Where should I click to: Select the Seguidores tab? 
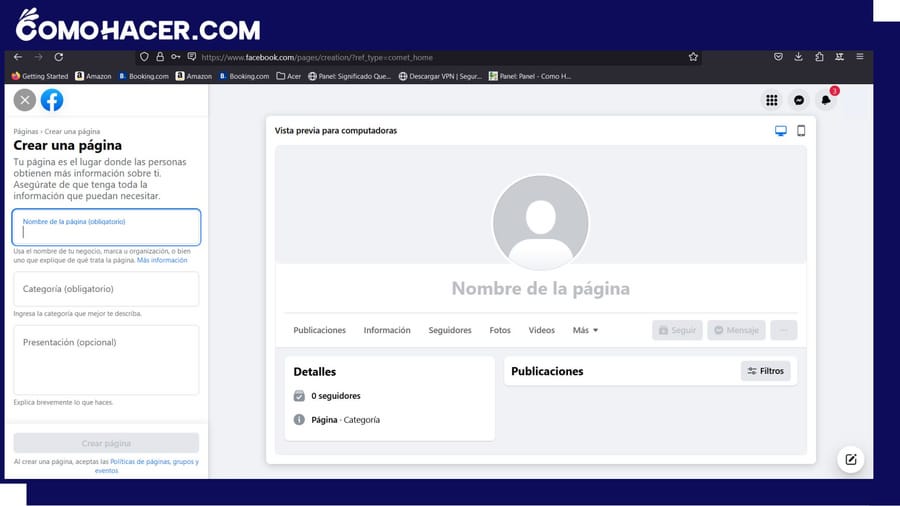coord(450,330)
